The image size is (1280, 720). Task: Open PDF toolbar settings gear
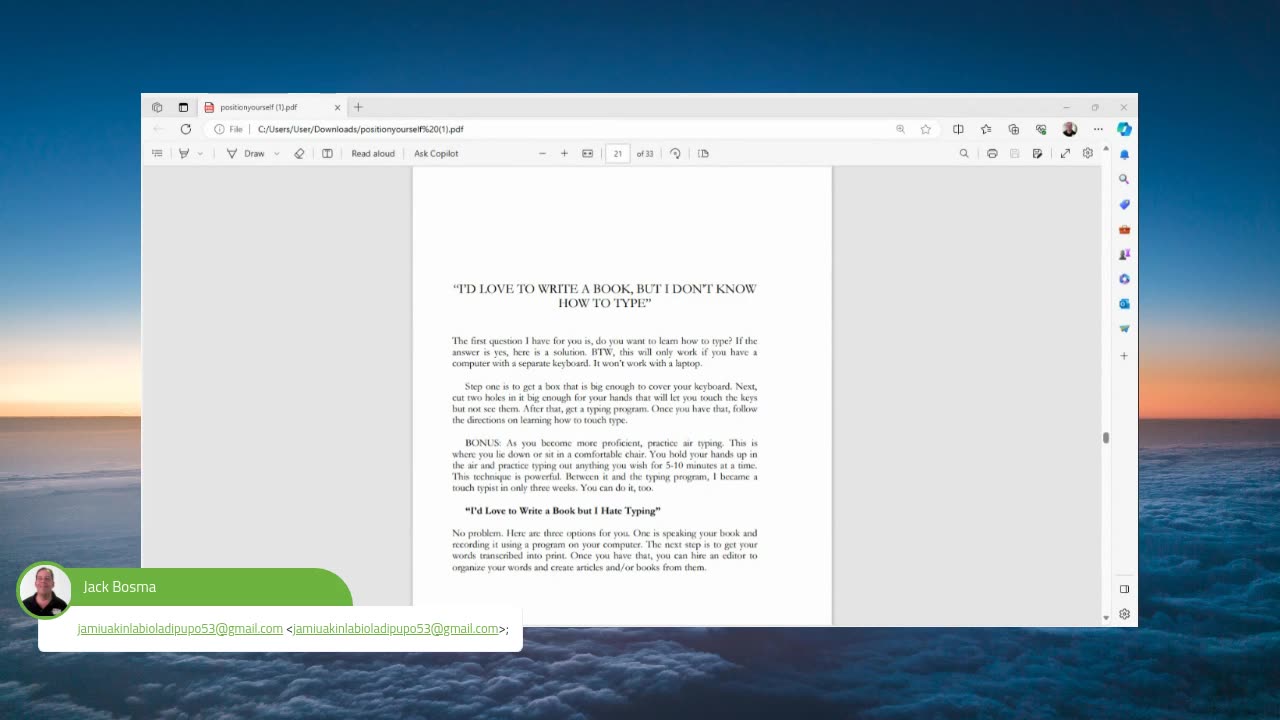click(x=1088, y=153)
